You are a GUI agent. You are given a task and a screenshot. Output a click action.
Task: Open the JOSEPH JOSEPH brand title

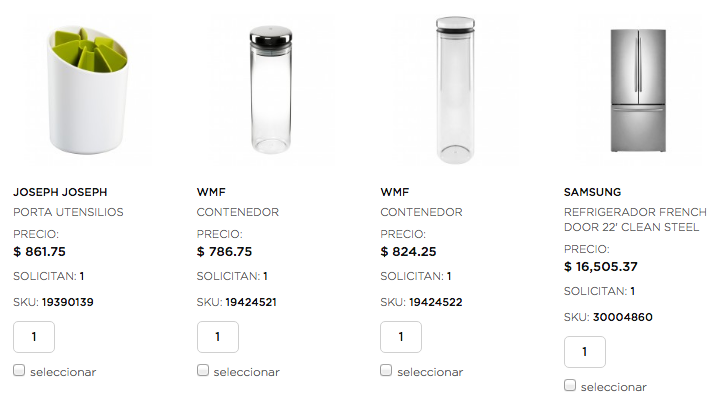pyautogui.click(x=60, y=192)
